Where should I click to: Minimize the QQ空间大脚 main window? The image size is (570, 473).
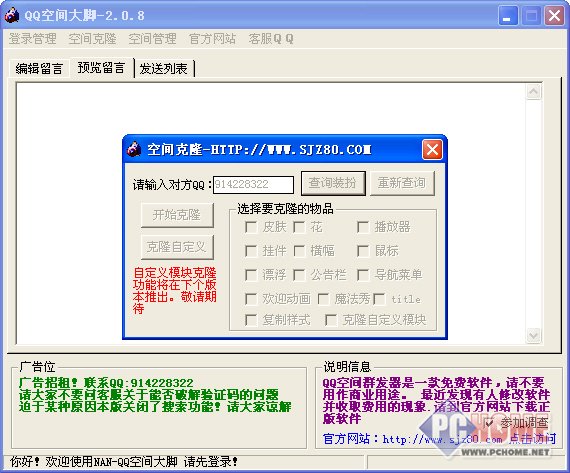(507, 16)
